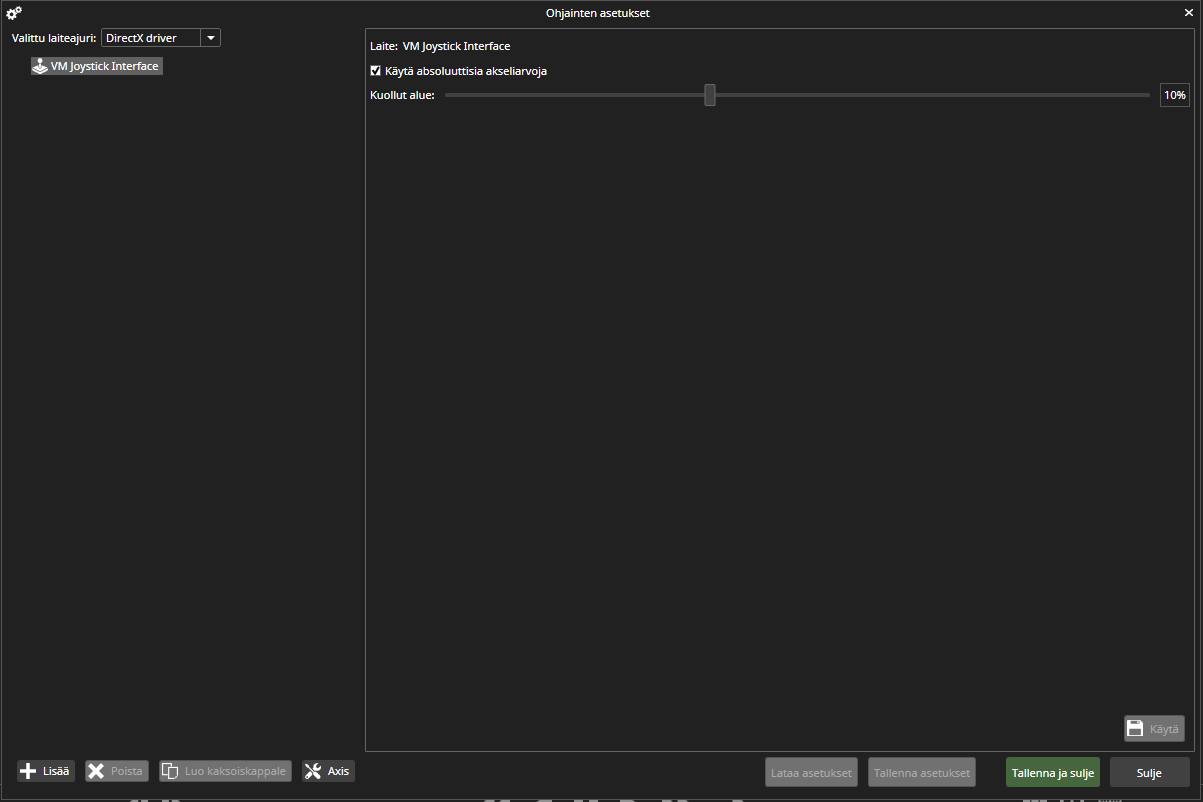Click the 10% dead zone value field
Screen dimensions: 1203x802
pos(1174,95)
